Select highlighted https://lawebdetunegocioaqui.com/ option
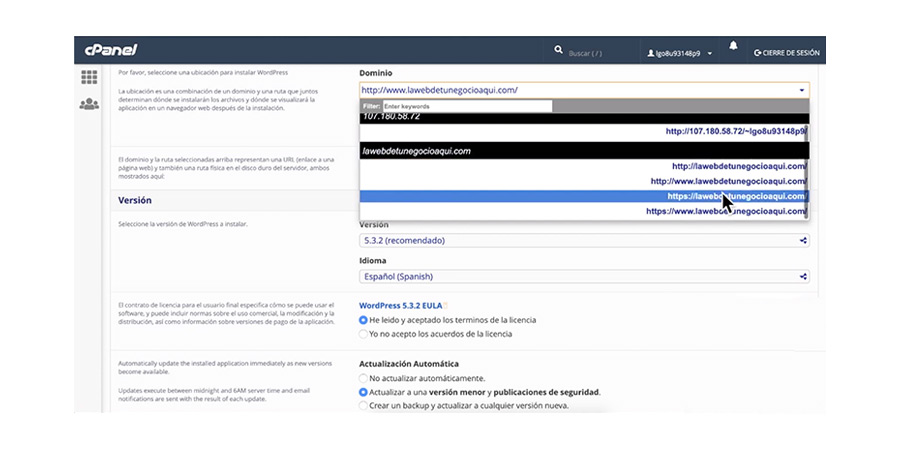This screenshot has width=900, height=450. (x=583, y=196)
